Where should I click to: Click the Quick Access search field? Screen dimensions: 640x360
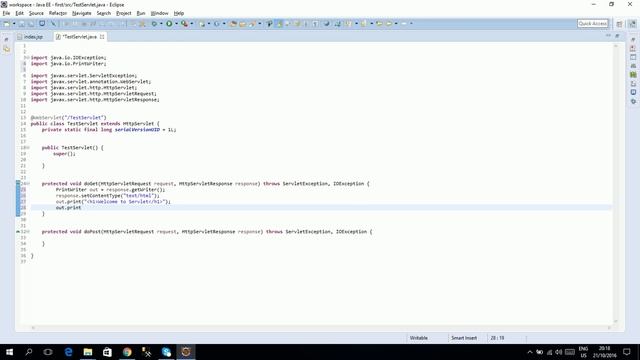(x=593, y=24)
